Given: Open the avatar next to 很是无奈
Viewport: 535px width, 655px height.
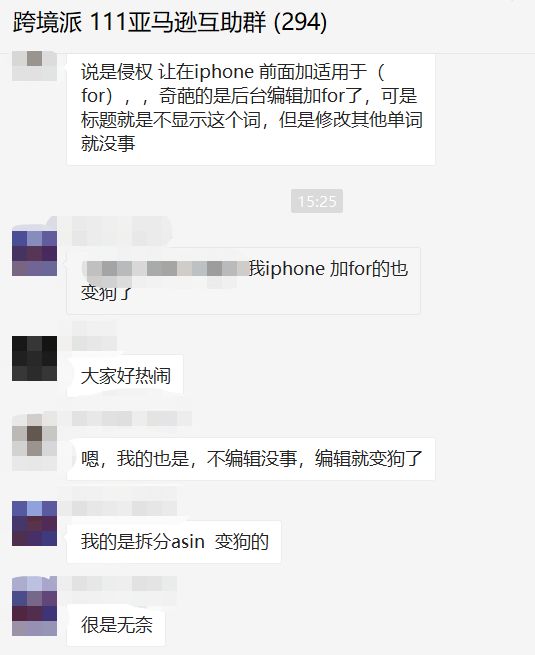Looking at the screenshot, I should [34, 606].
